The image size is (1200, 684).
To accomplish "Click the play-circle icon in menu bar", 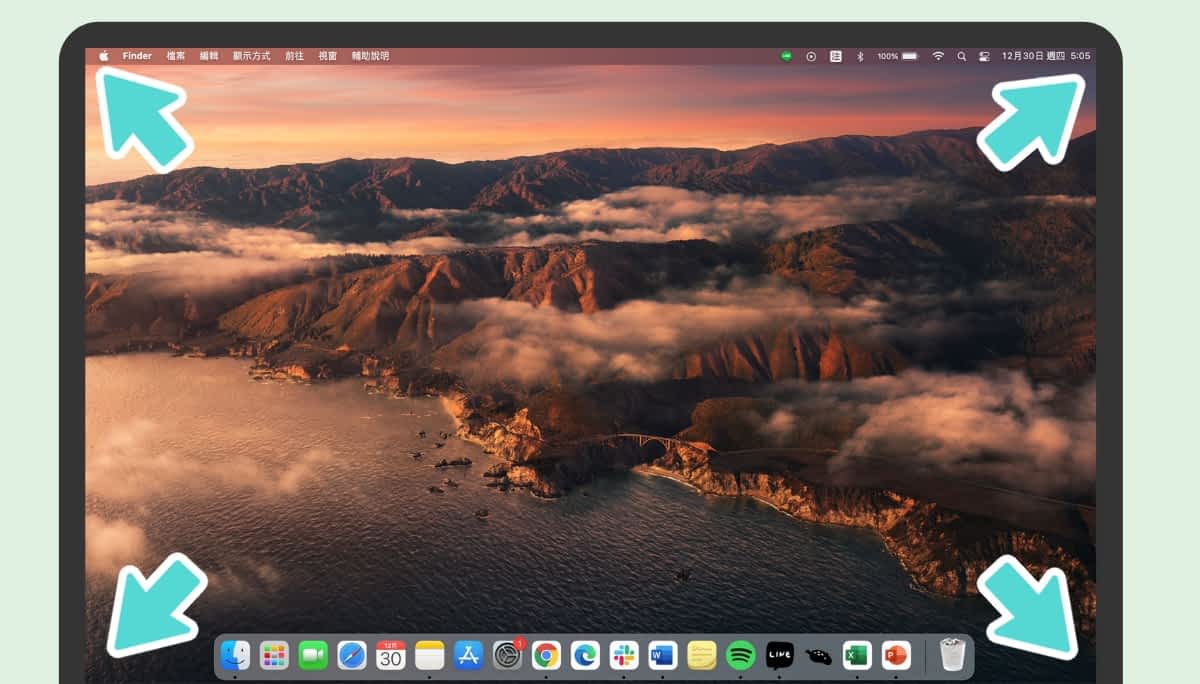I will click(x=811, y=56).
